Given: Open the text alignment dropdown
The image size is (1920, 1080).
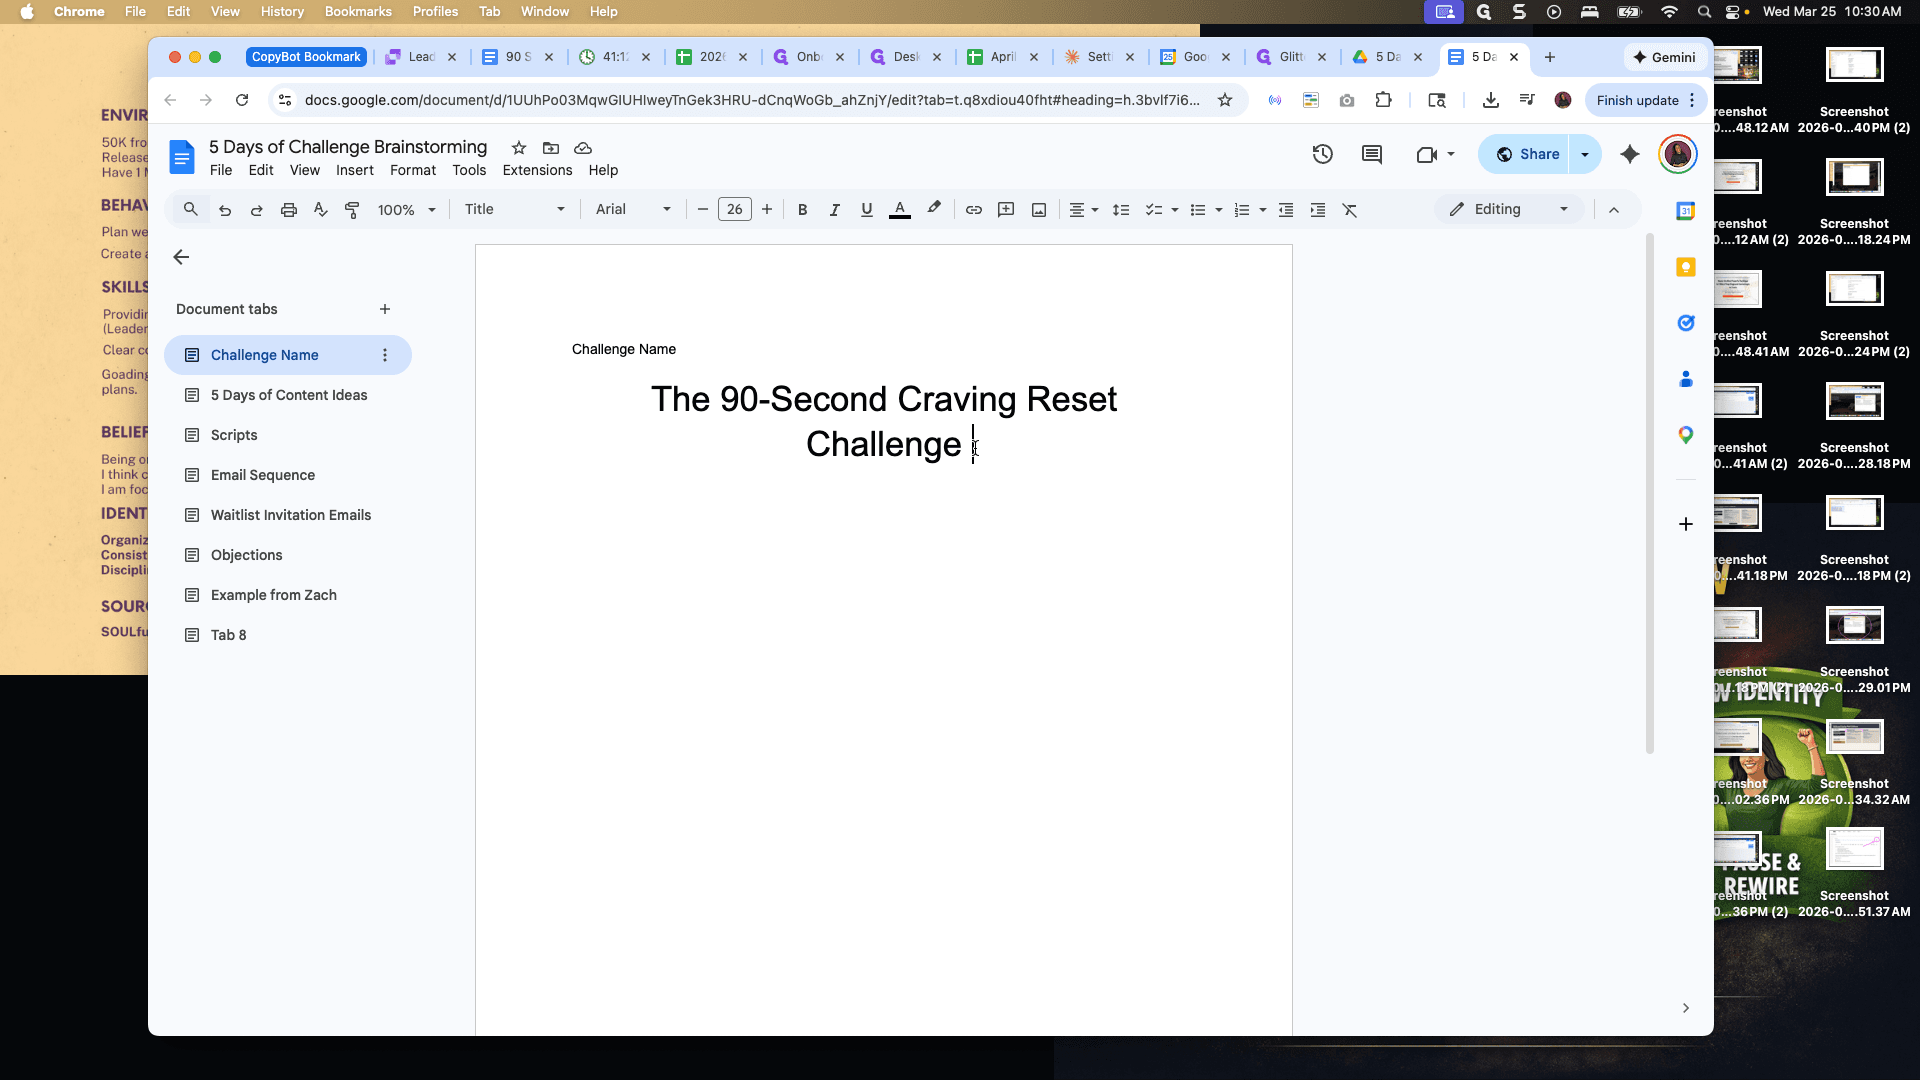Looking at the screenshot, I should 1083,210.
